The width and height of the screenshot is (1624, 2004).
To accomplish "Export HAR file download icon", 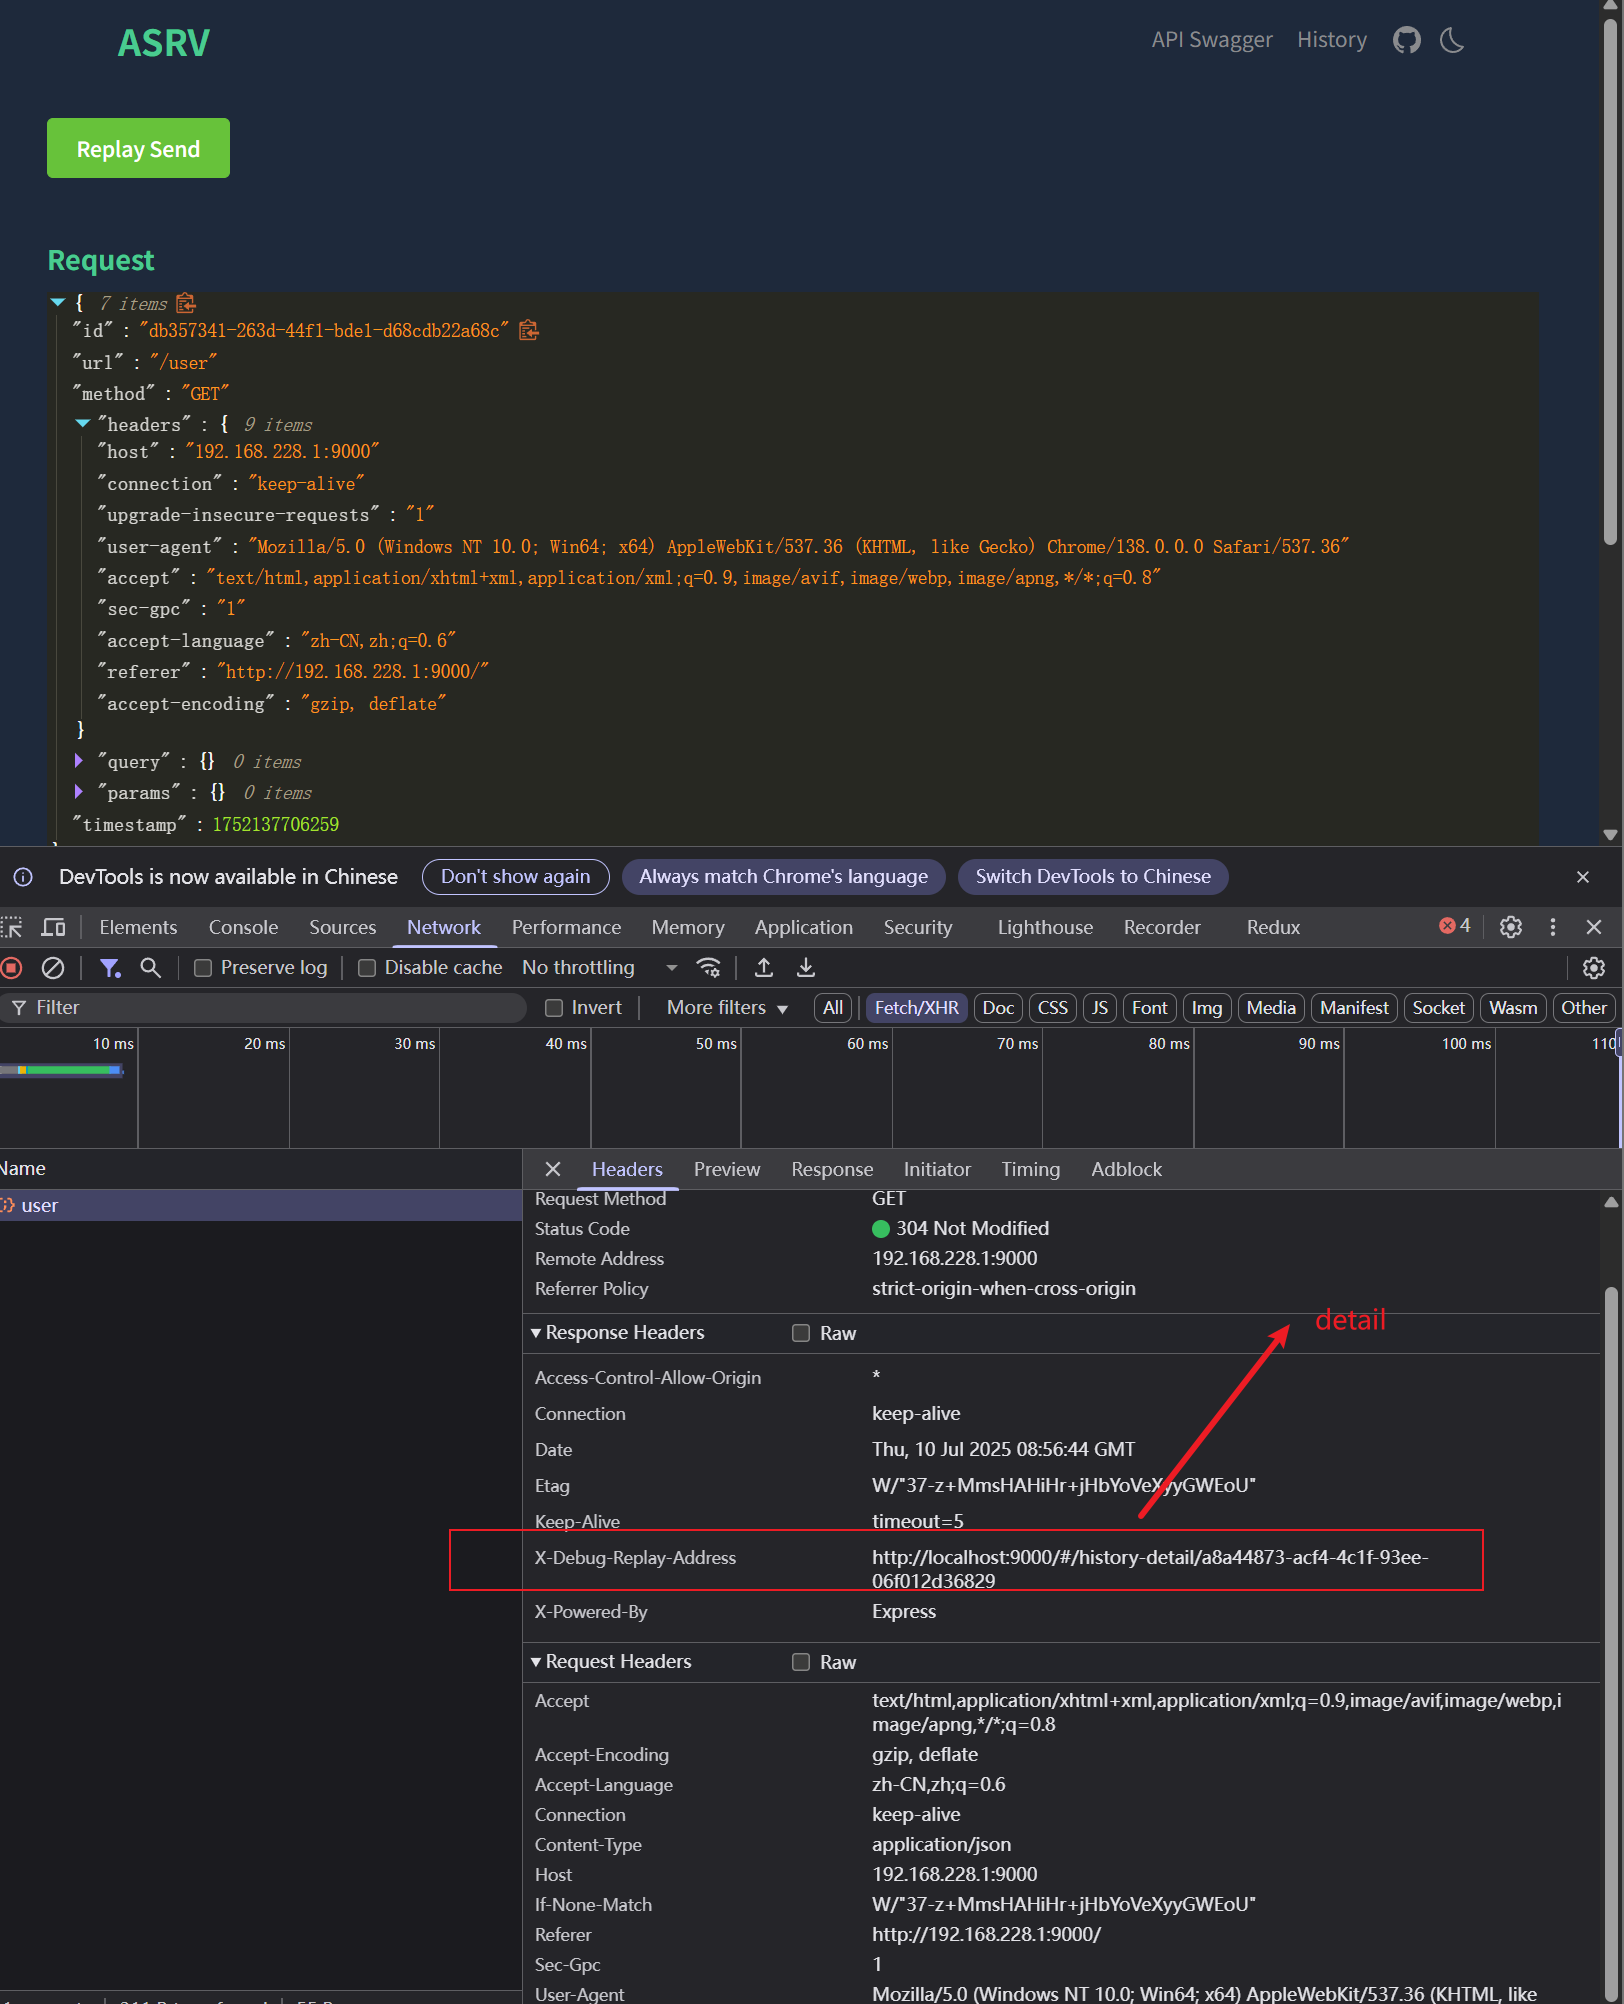I will click(x=806, y=967).
